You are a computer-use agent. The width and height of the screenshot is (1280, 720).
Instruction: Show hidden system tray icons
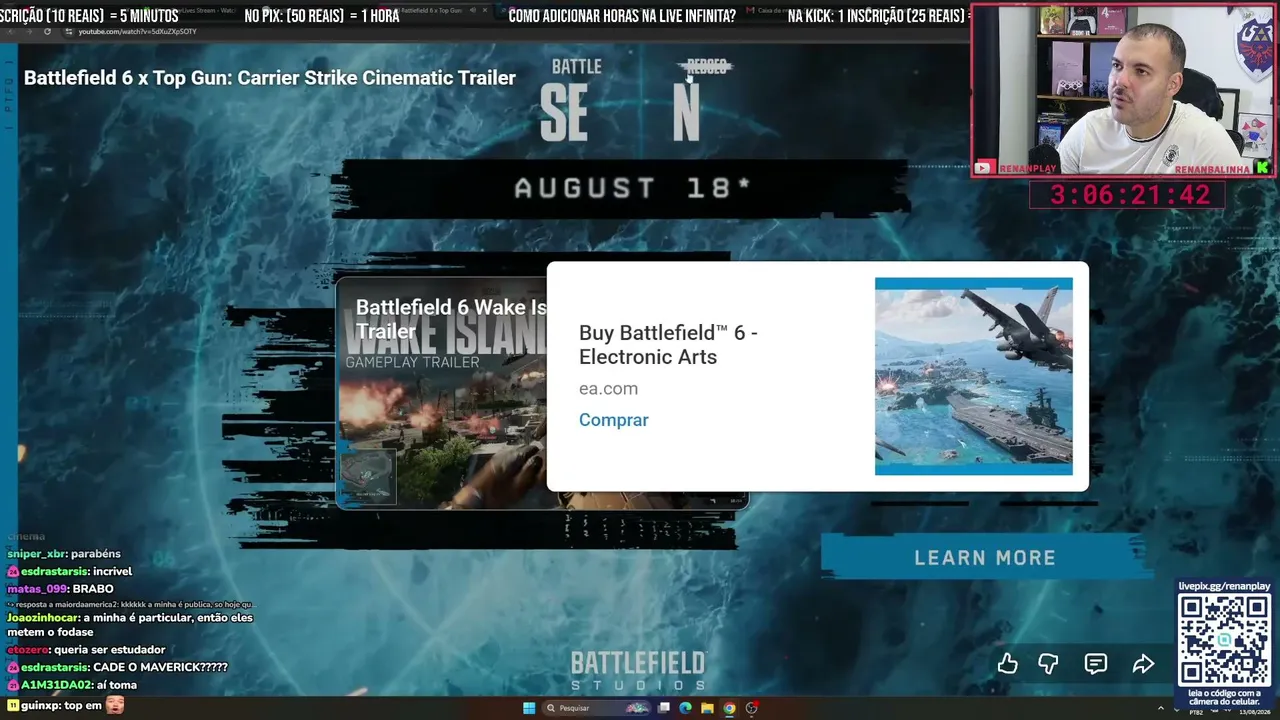click(1161, 708)
